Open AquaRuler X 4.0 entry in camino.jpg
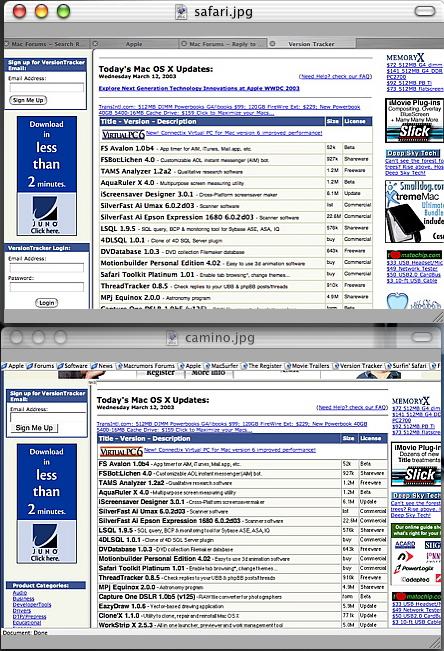This screenshot has width=444, height=651. (x=123, y=492)
